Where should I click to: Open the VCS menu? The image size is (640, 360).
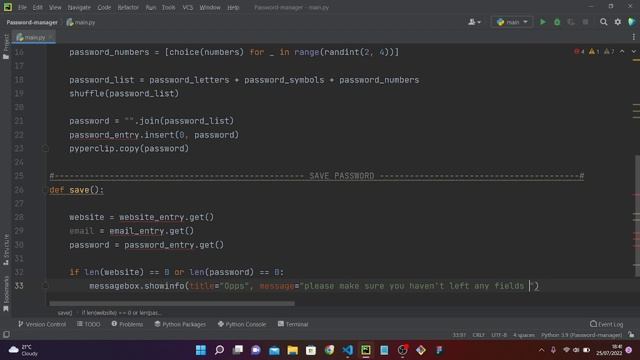coord(188,7)
